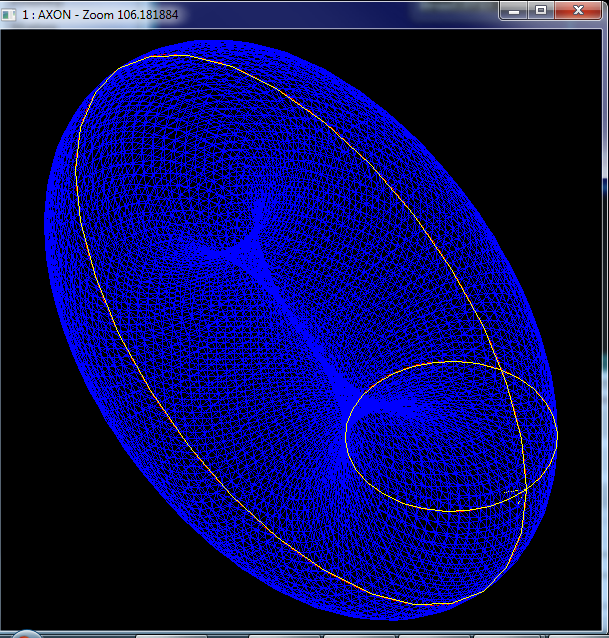Maximize the AXON viewport window
The width and height of the screenshot is (609, 638).
541,10
